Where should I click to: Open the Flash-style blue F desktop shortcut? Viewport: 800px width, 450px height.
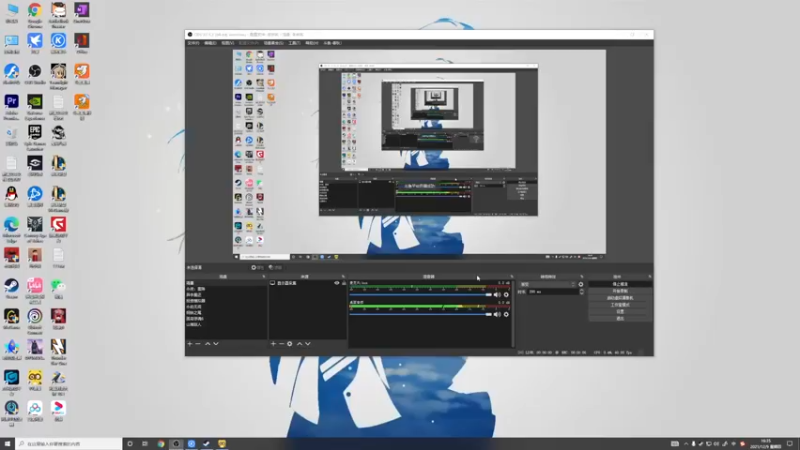coord(11,74)
